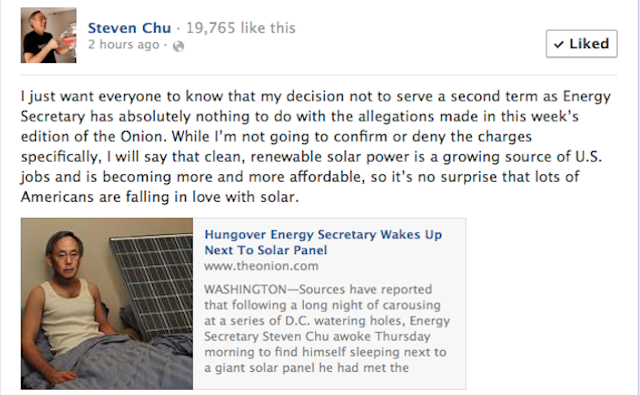Click the 'like this' label beside the count
This screenshot has width=640, height=395.
268,28
